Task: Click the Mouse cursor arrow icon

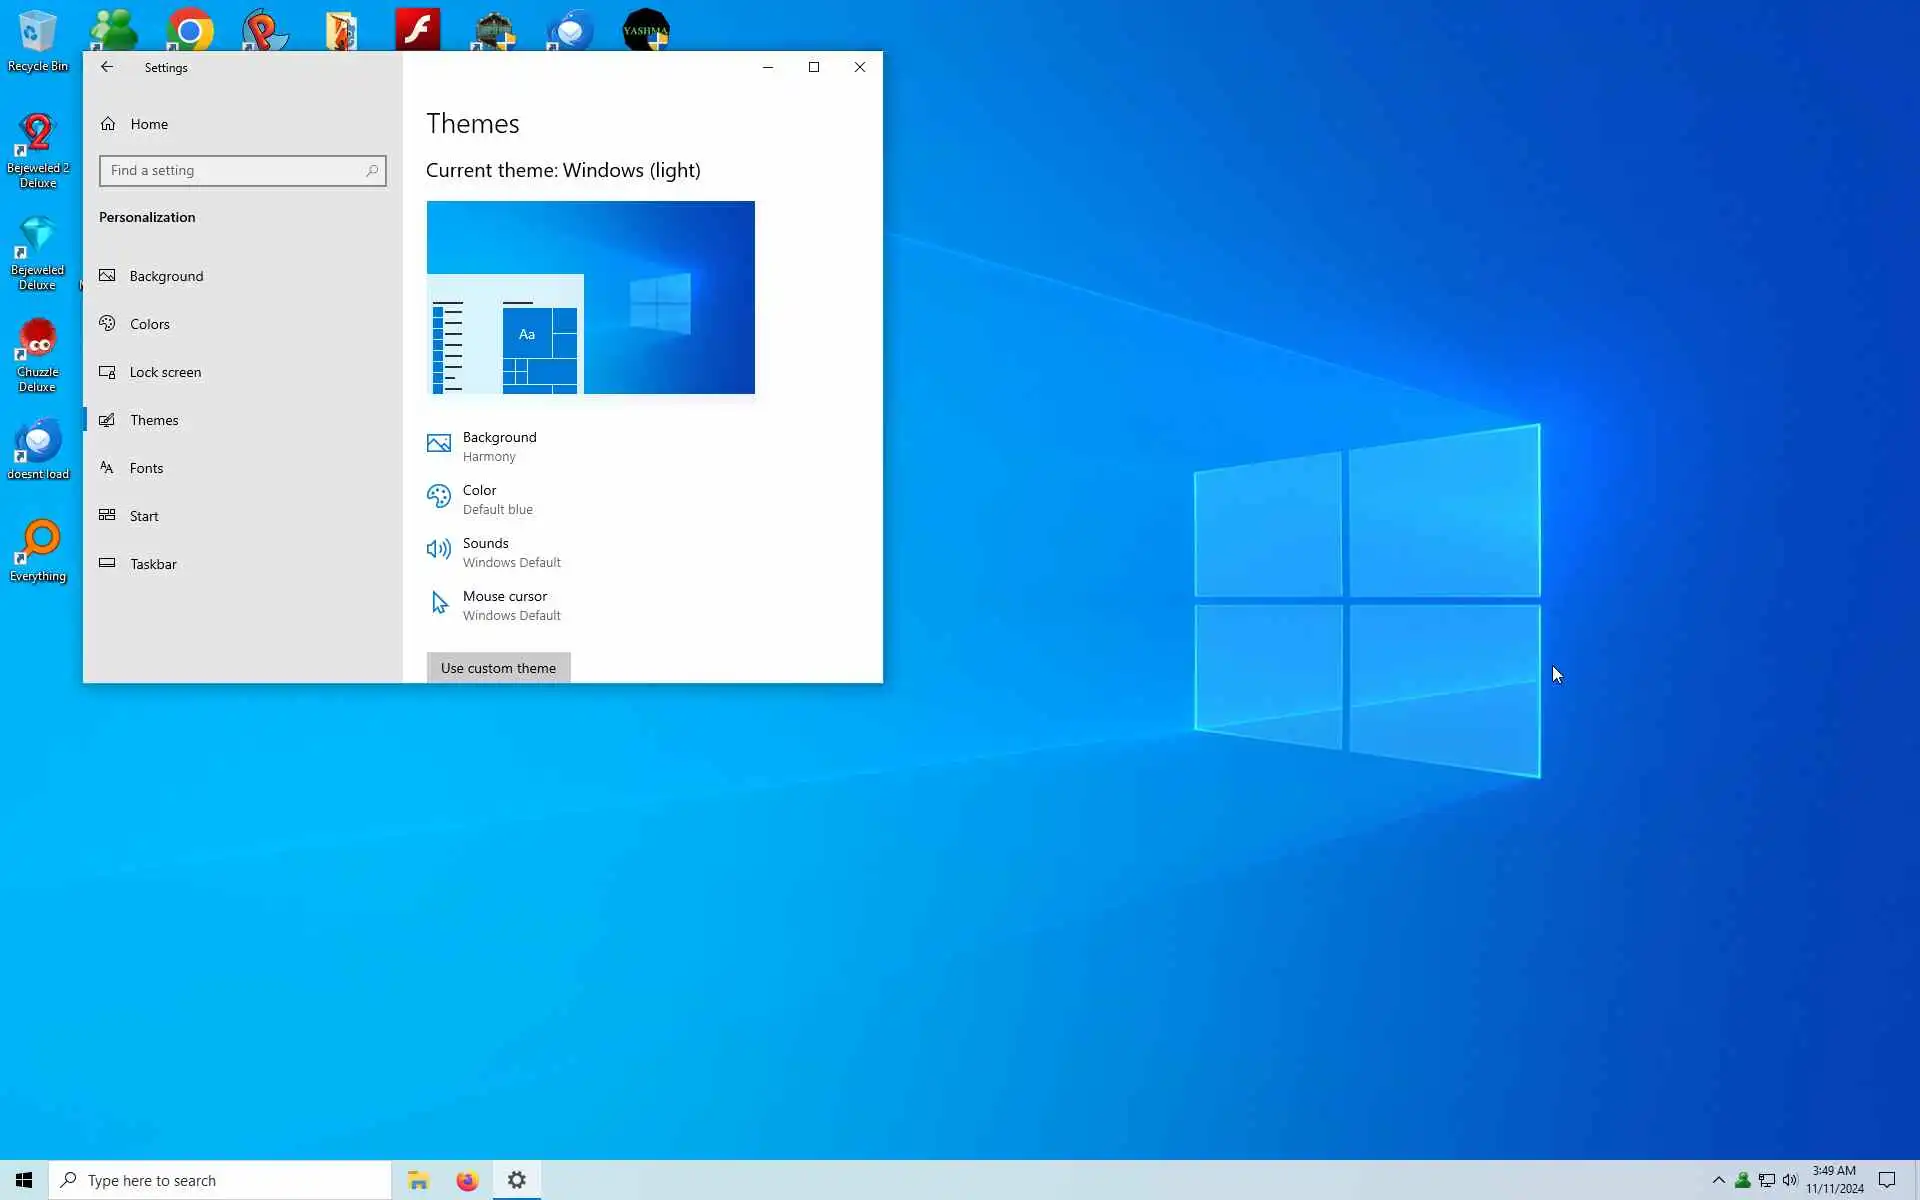Action: point(439,602)
